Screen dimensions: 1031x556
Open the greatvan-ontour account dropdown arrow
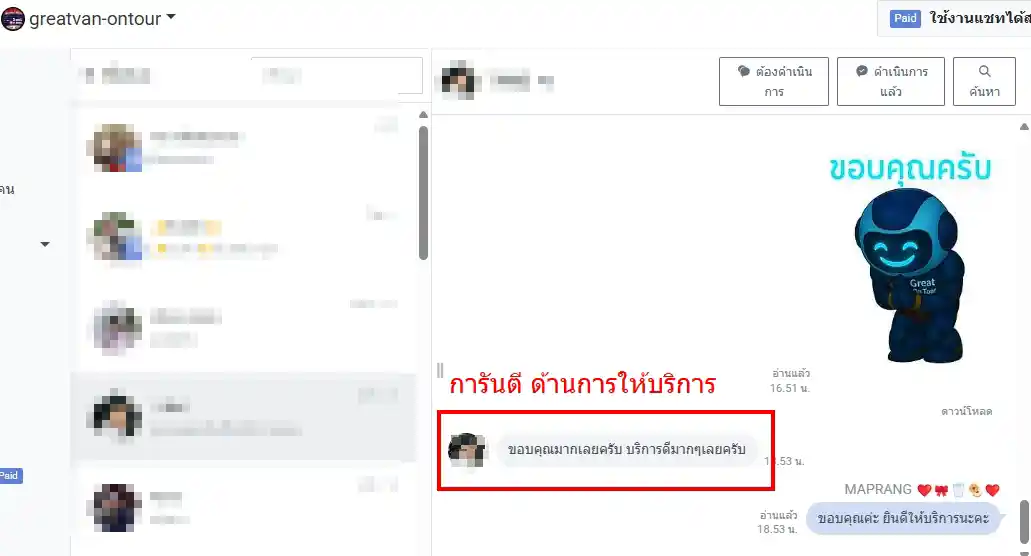tap(171, 17)
